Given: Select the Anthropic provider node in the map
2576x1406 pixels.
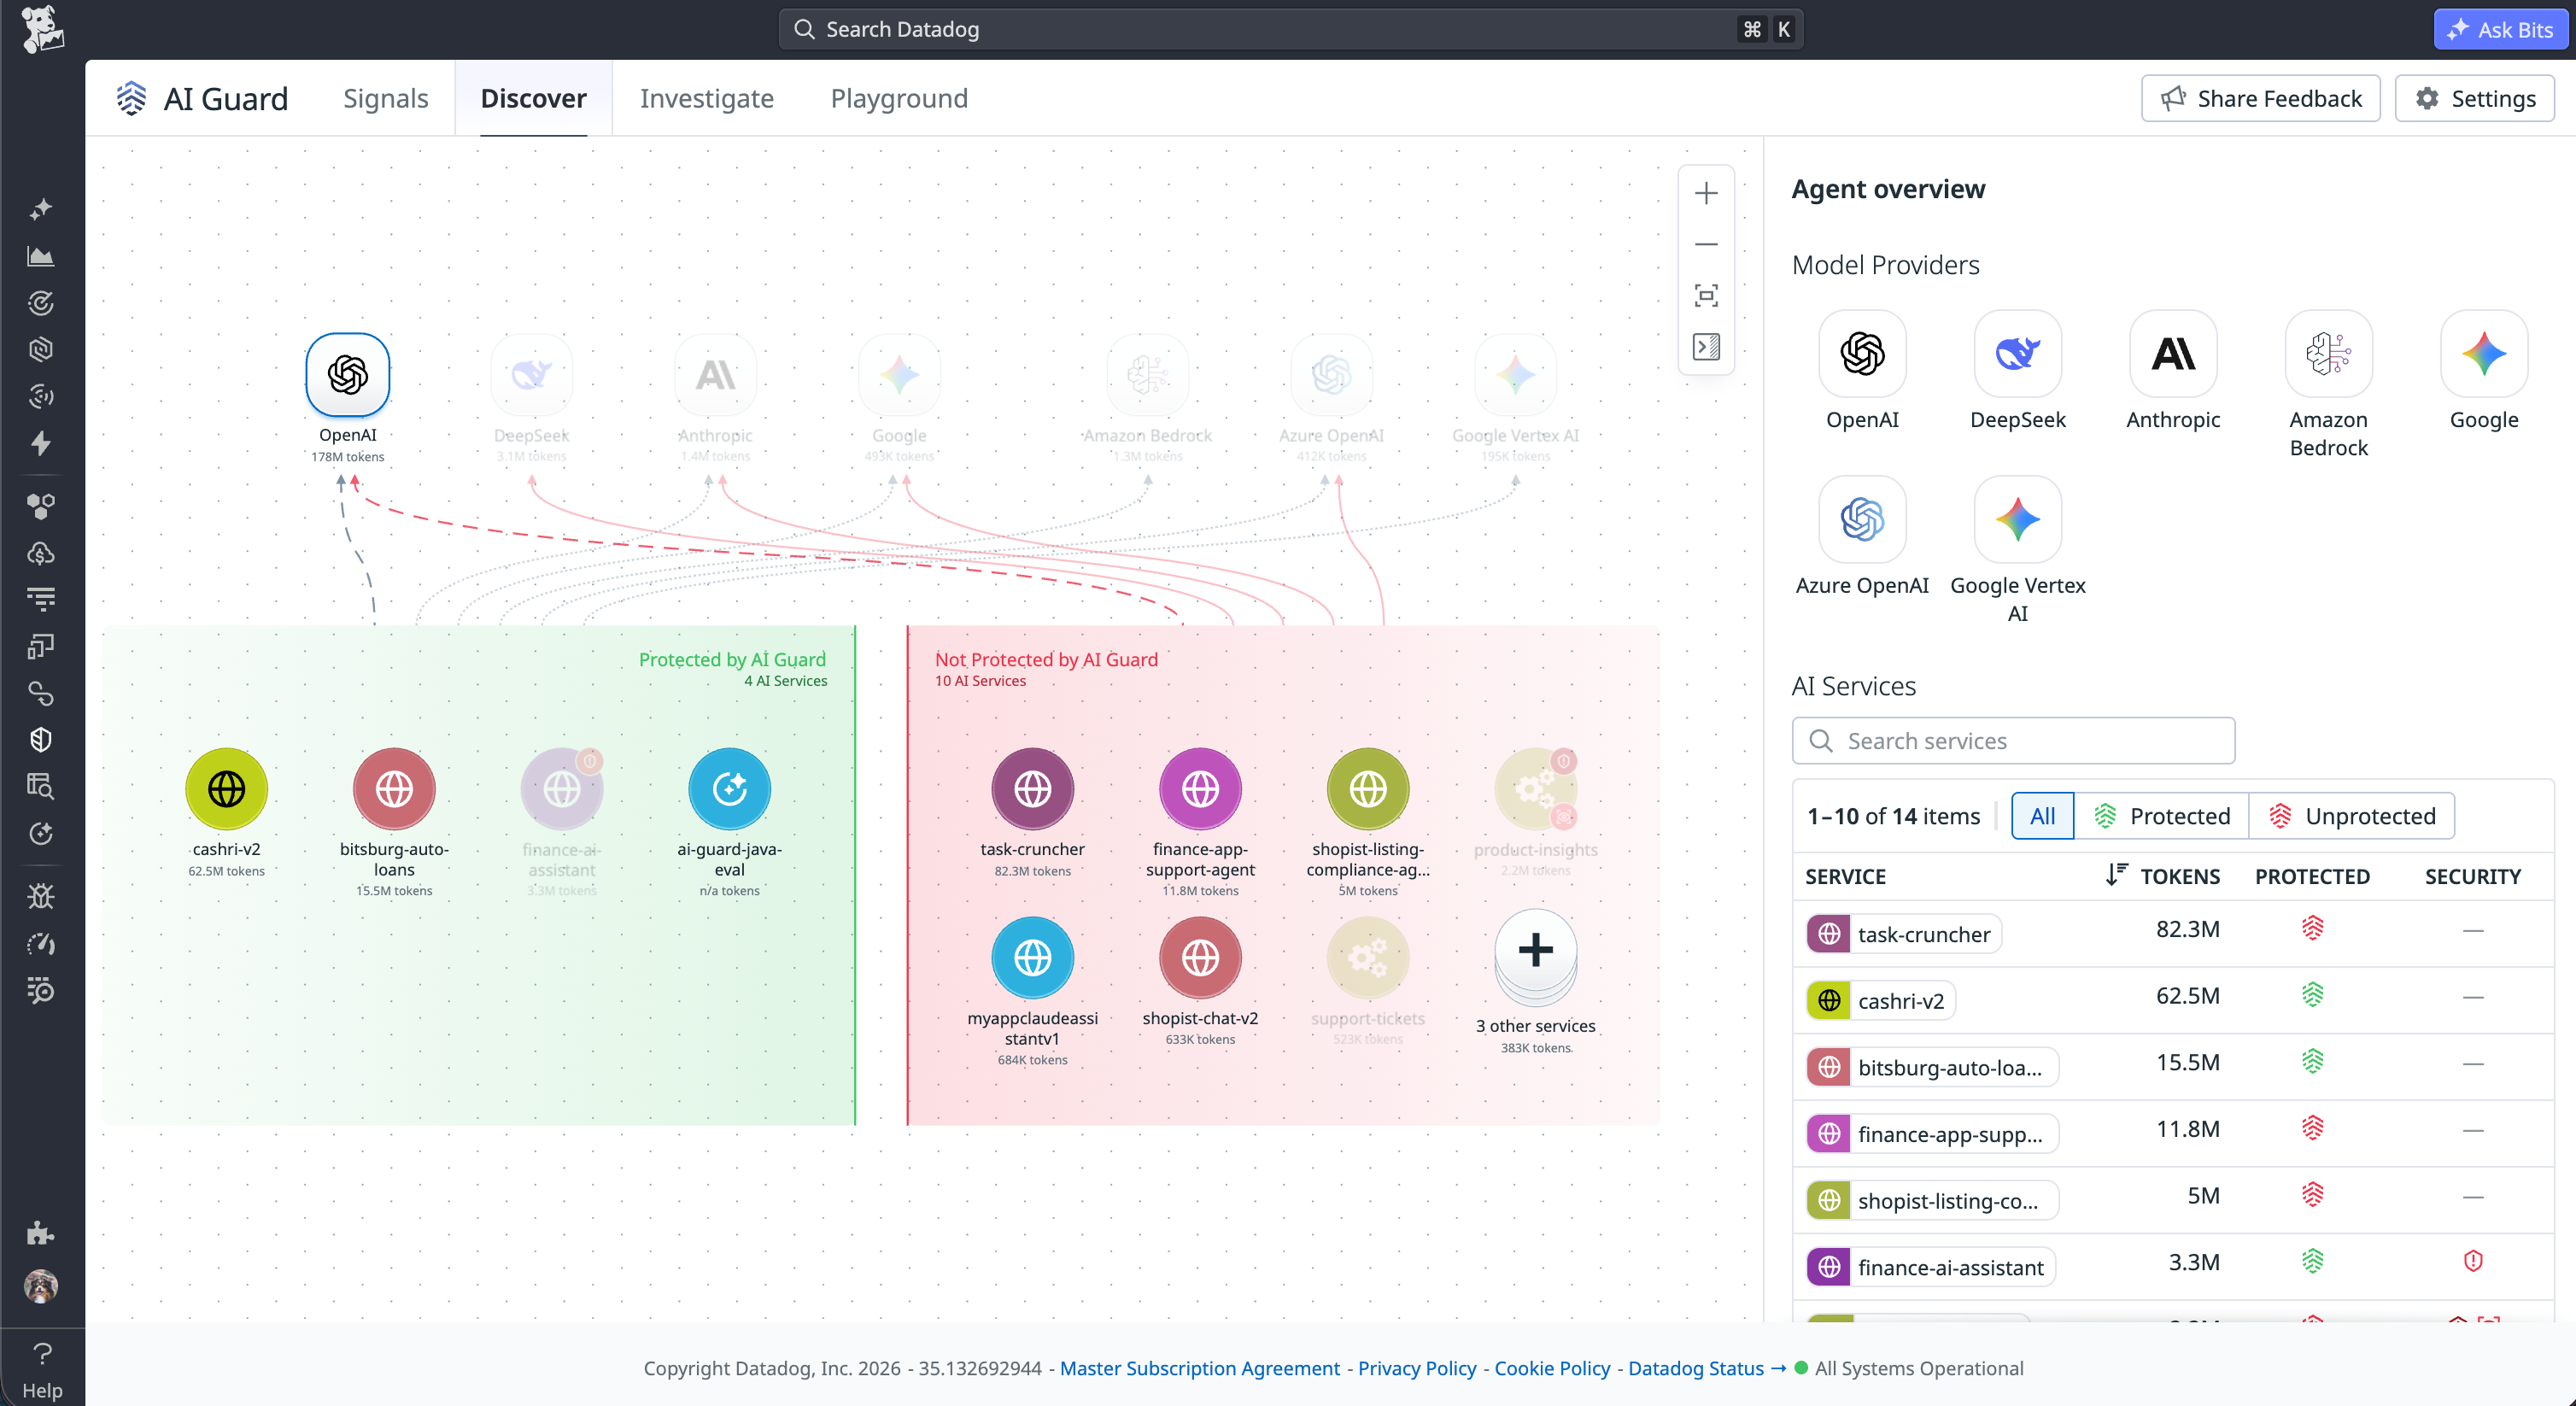Looking at the screenshot, I should (x=715, y=375).
